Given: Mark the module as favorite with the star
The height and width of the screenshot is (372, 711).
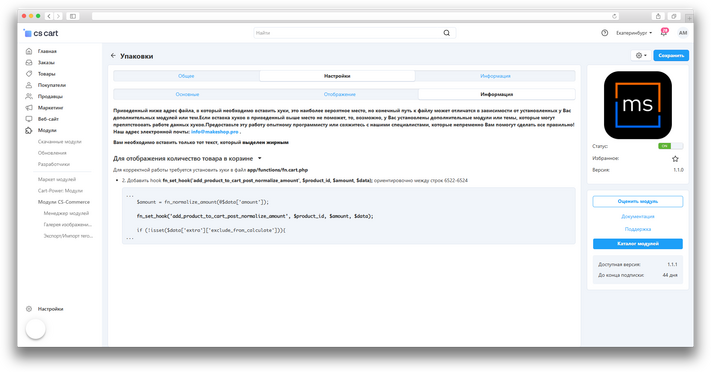Looking at the screenshot, I should tap(675, 159).
